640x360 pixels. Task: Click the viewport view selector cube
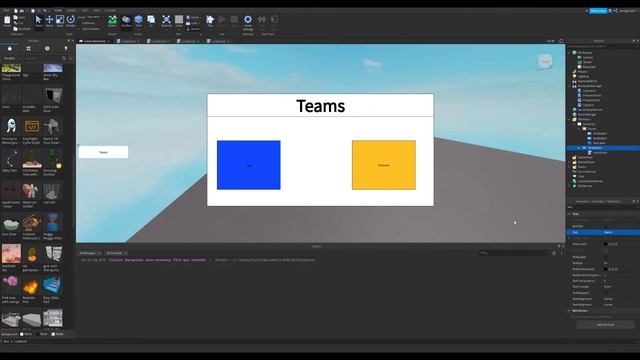pyautogui.click(x=545, y=62)
